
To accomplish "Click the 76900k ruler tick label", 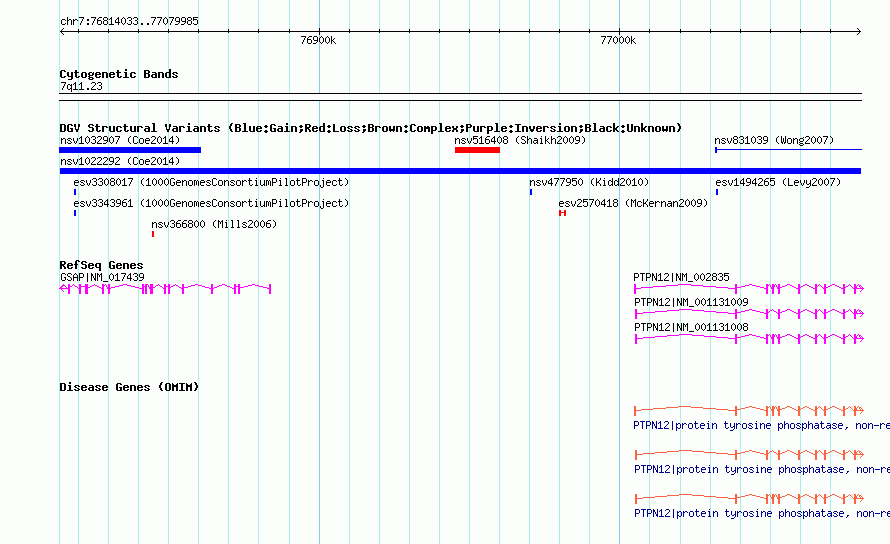I will (318, 40).
